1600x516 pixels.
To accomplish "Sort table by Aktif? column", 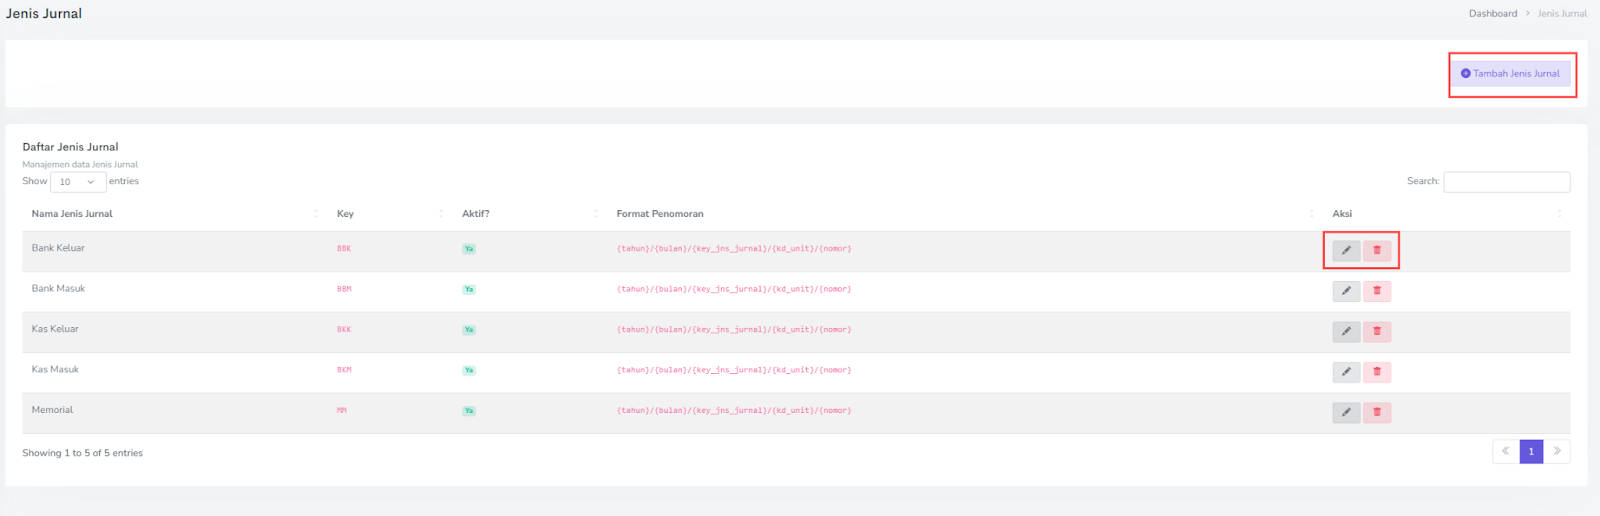I will [476, 214].
